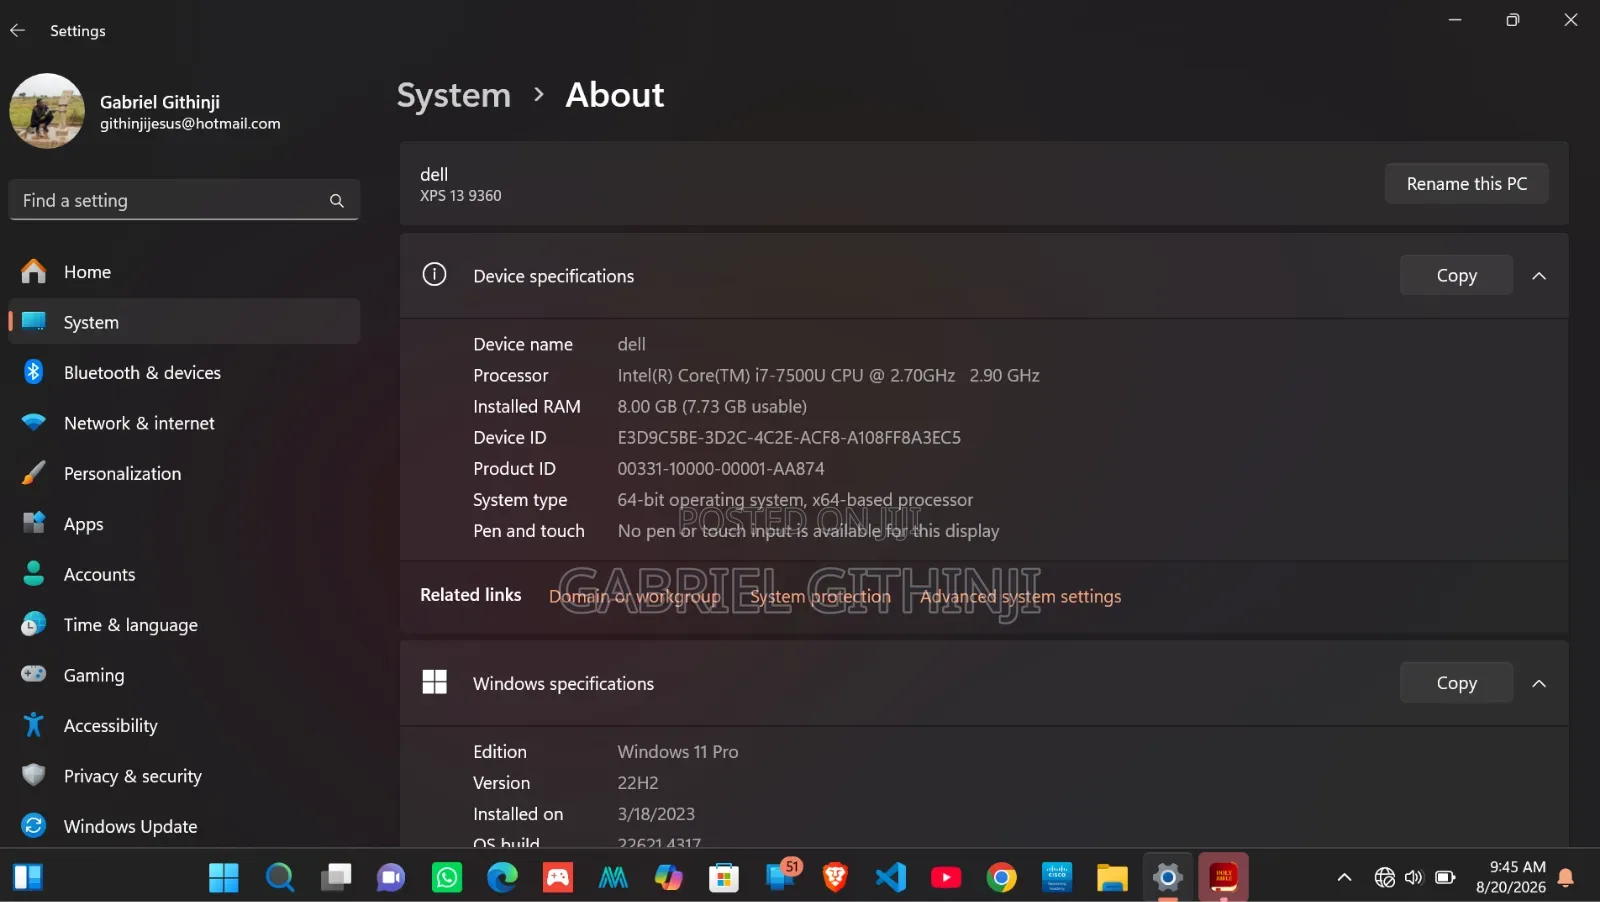This screenshot has height=902, width=1600.
Task: Click the Find a setting search box
Action: point(184,200)
